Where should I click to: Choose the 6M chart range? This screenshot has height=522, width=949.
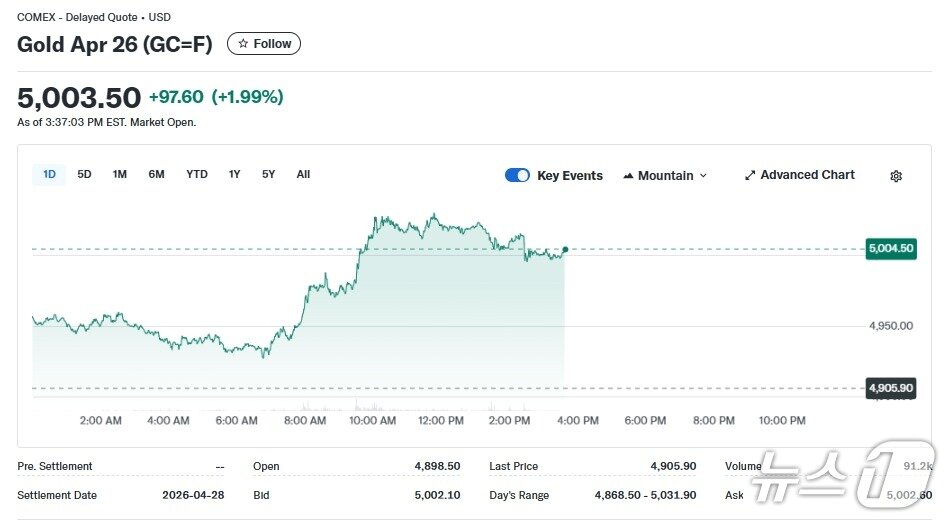[x=156, y=174]
